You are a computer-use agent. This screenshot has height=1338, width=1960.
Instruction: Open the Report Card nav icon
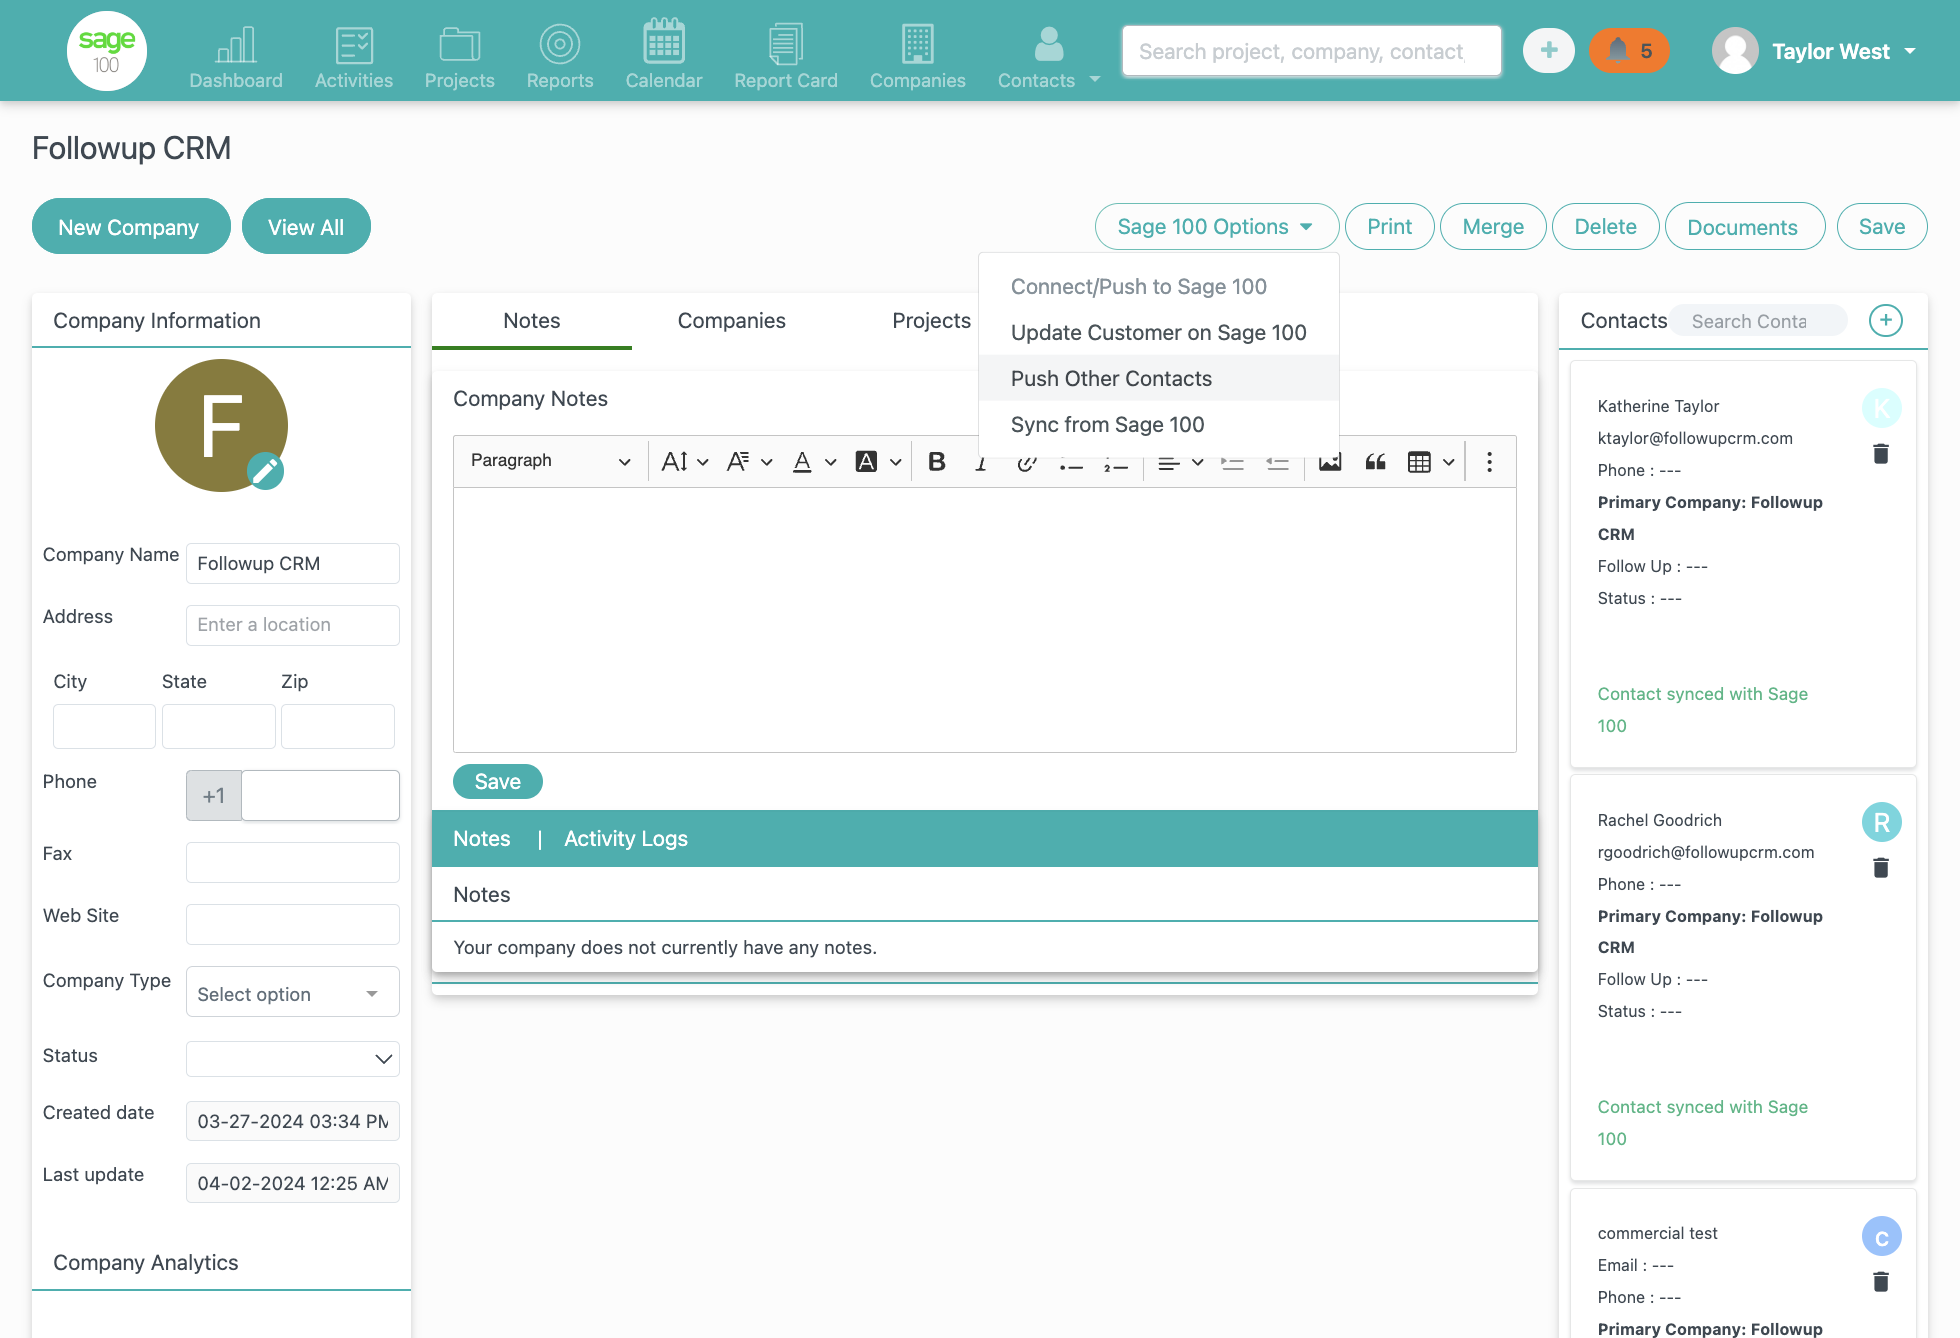pyautogui.click(x=786, y=57)
